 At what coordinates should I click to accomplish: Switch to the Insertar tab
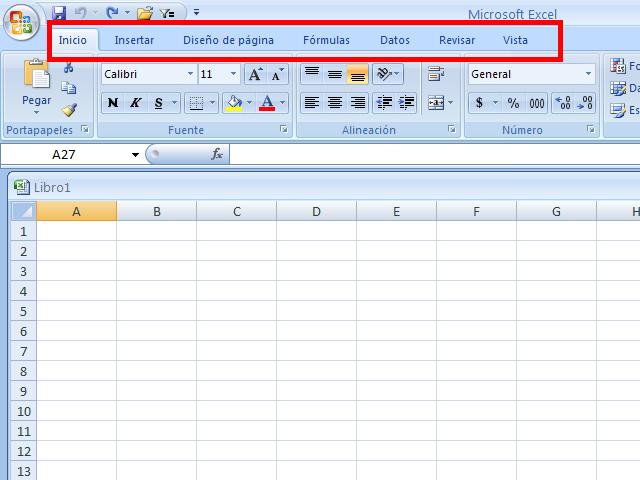coord(134,41)
